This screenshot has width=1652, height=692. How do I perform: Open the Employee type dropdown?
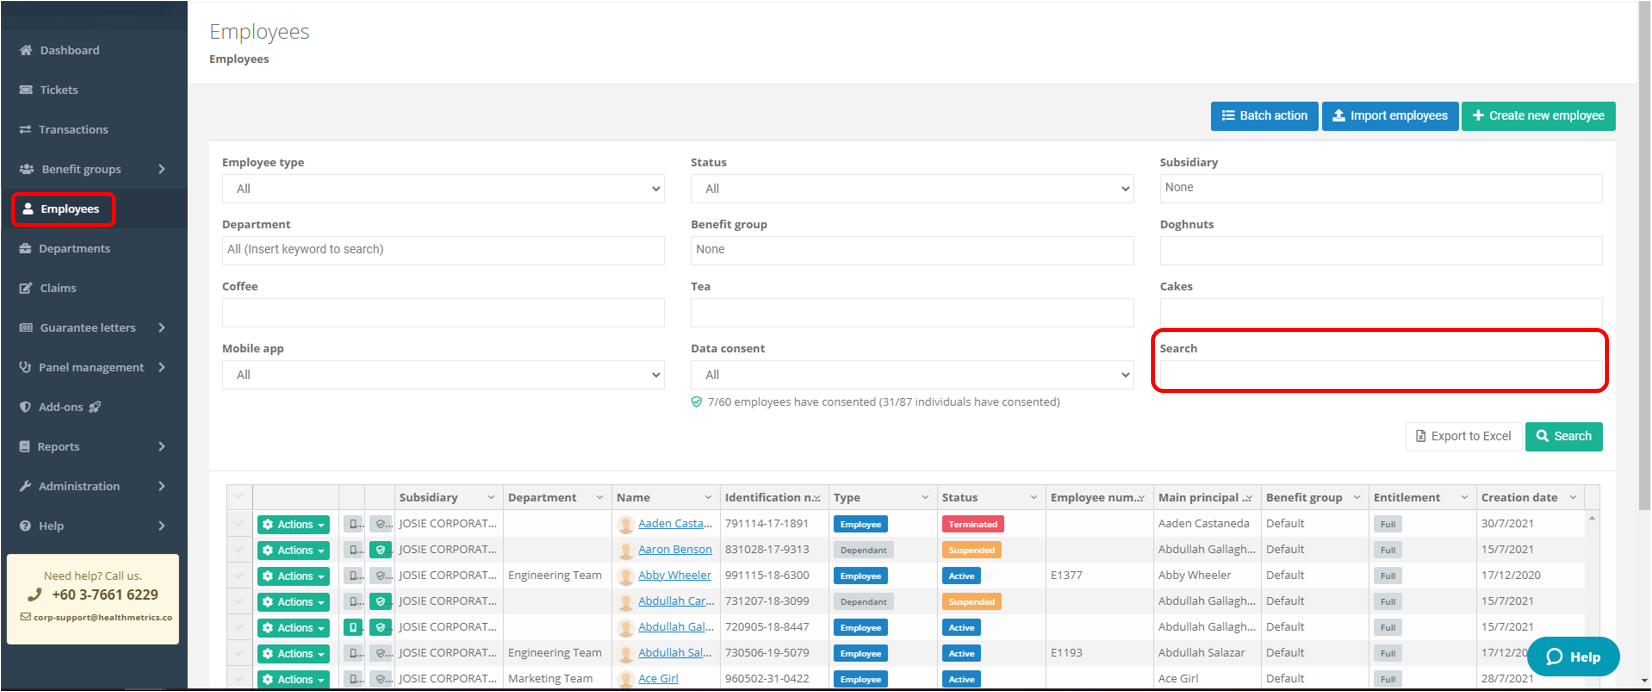tap(443, 189)
